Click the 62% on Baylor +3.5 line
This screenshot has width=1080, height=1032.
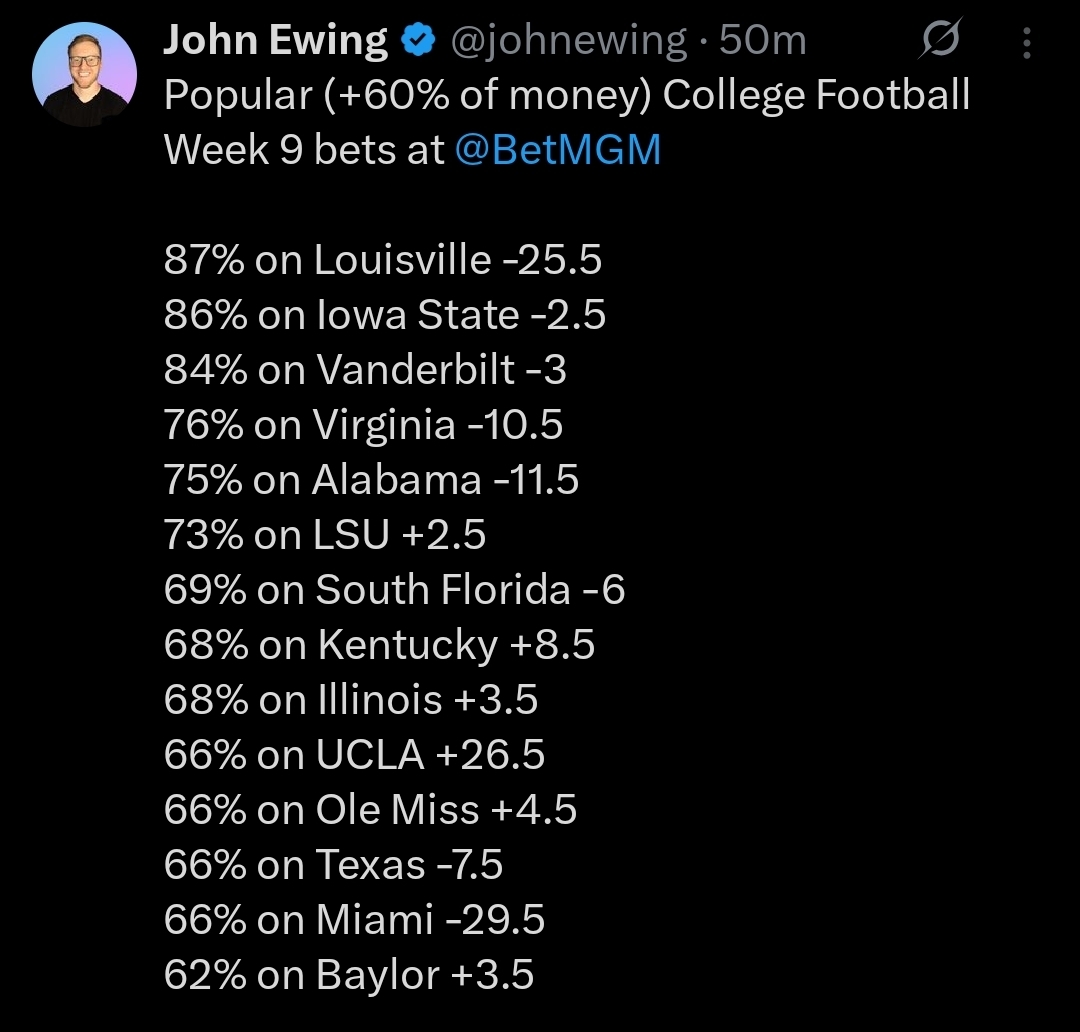tap(348, 974)
